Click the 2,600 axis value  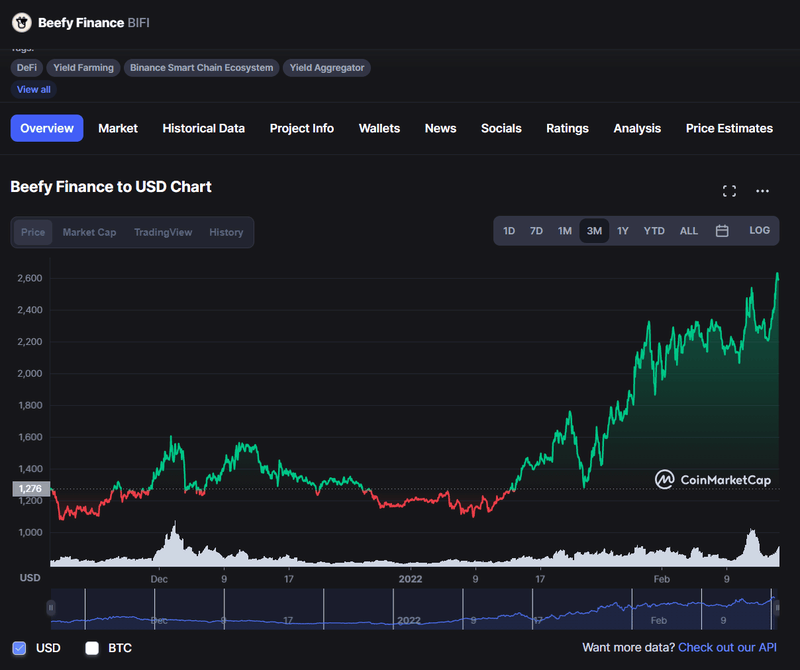pyautogui.click(x=30, y=278)
